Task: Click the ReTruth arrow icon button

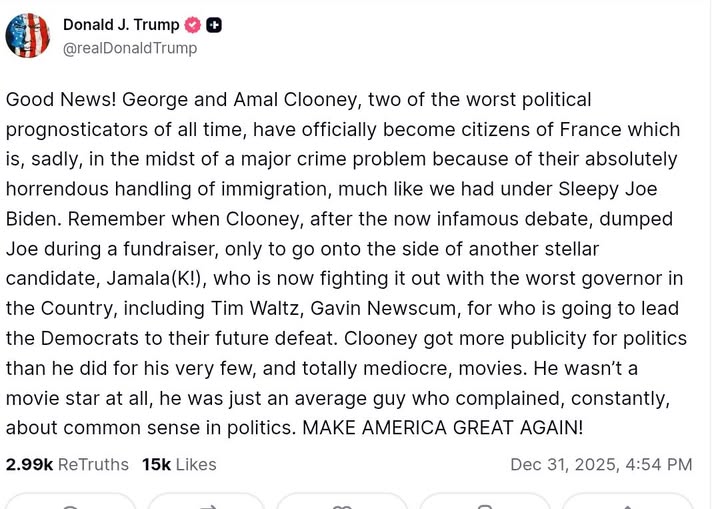Action: click(x=207, y=503)
